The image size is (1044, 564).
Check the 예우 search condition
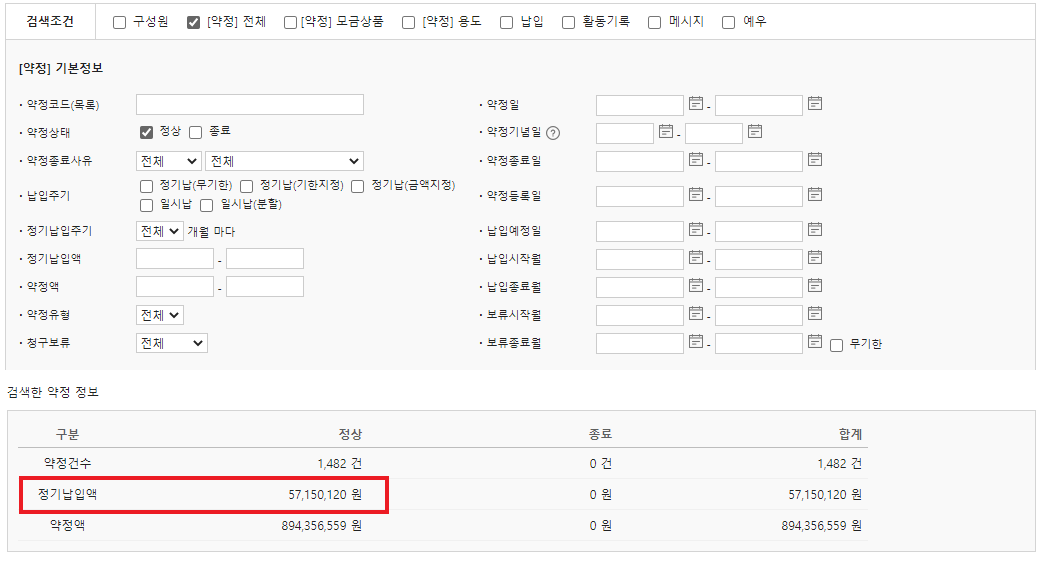(728, 23)
